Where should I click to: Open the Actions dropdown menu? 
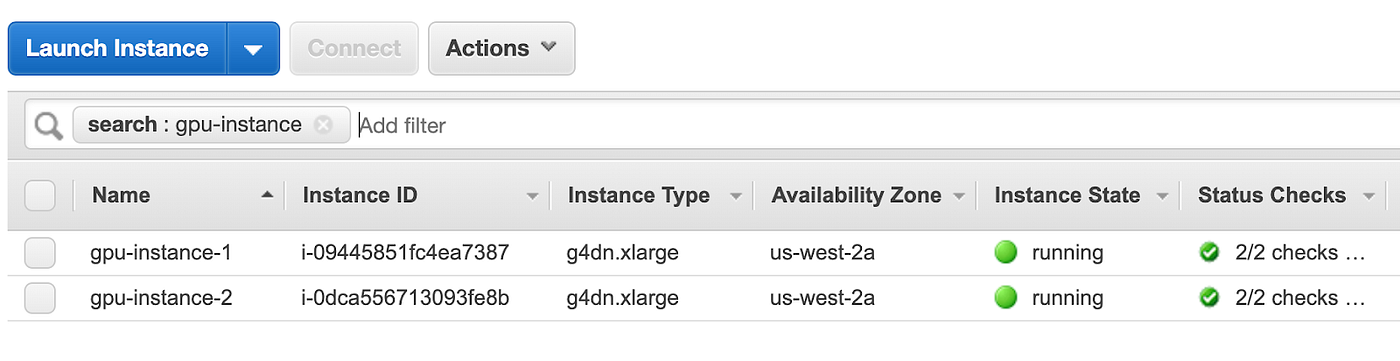pyautogui.click(x=501, y=48)
